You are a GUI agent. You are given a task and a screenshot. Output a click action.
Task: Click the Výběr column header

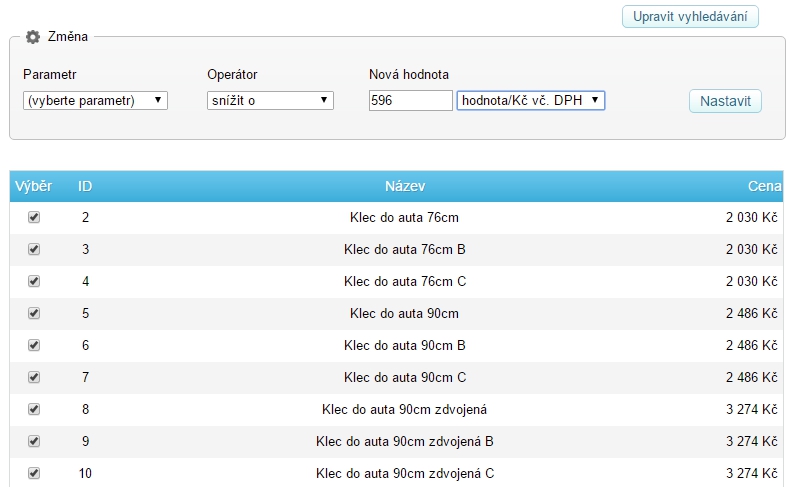point(33,186)
